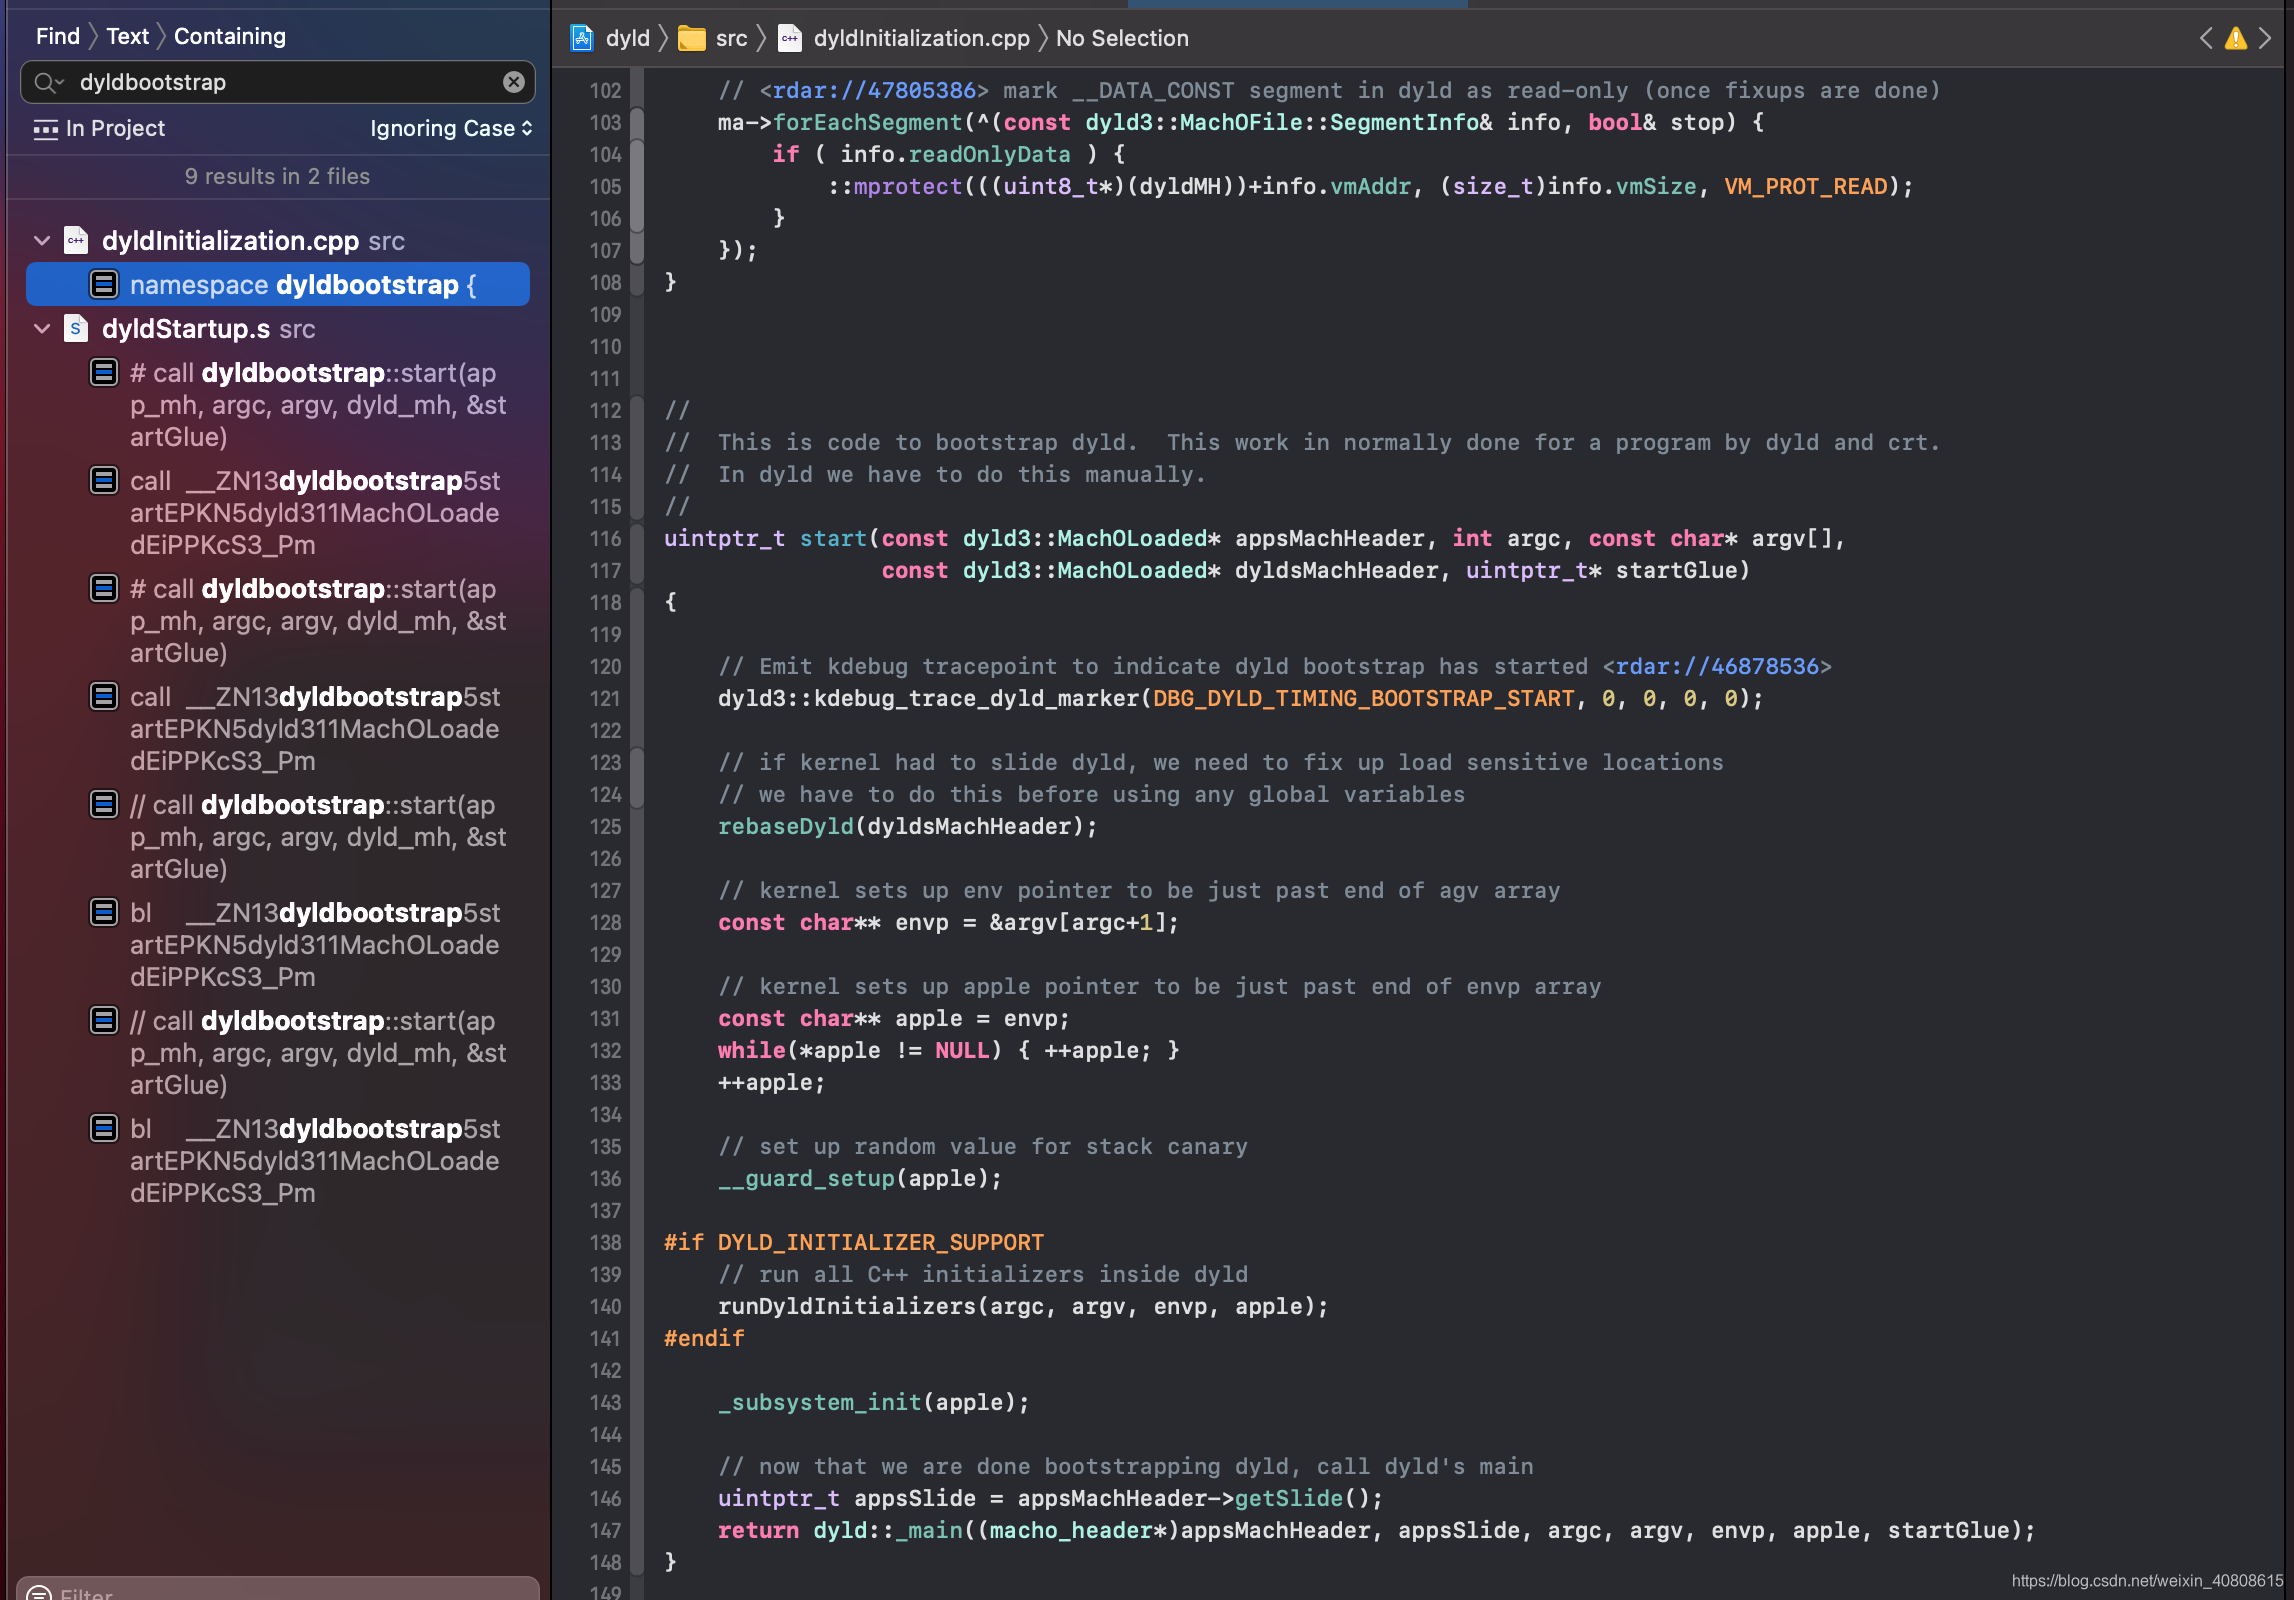Click the magnifying glass search options icon

click(x=46, y=82)
